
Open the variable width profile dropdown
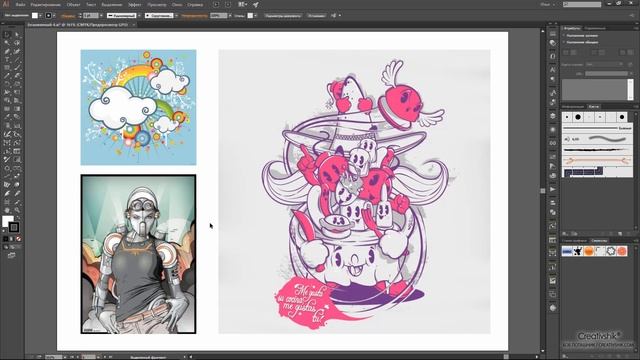click(139, 16)
